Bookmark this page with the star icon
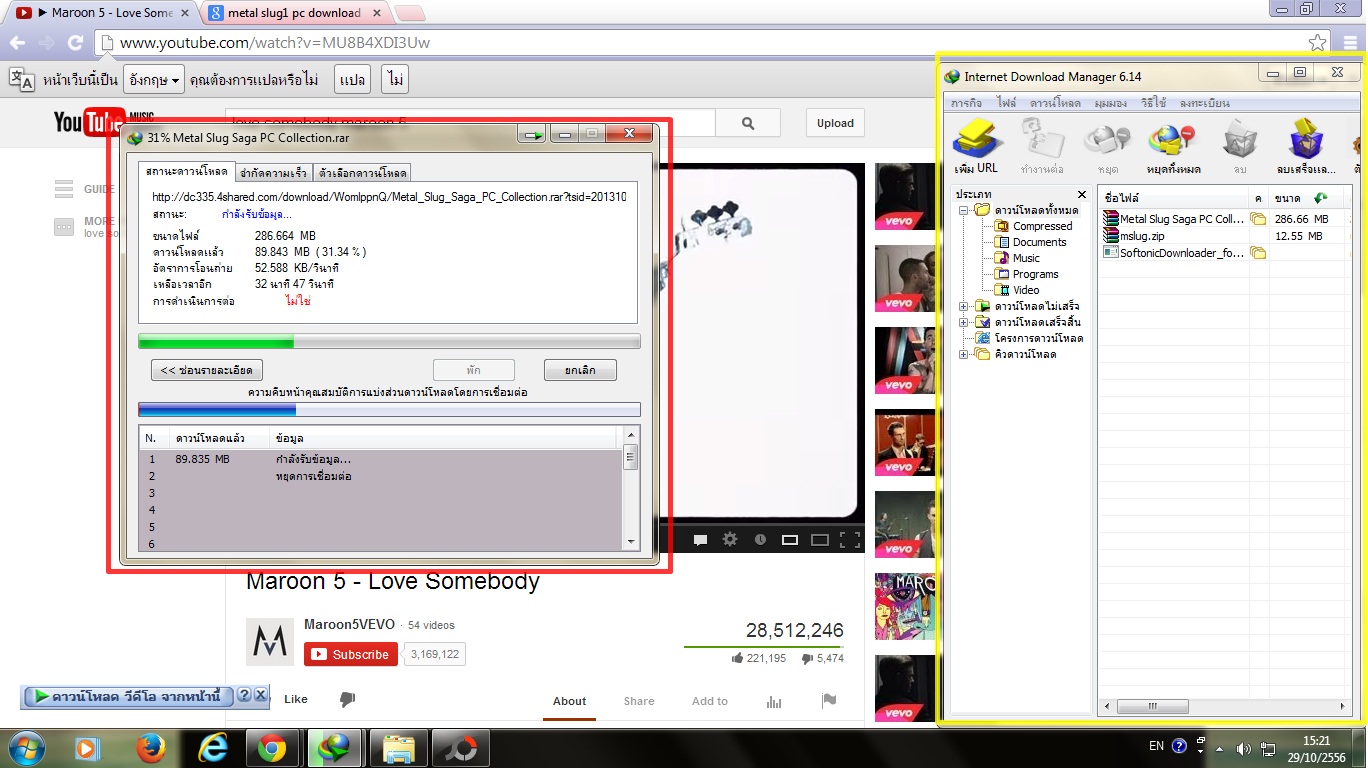The image size is (1368, 768). pos(1318,43)
